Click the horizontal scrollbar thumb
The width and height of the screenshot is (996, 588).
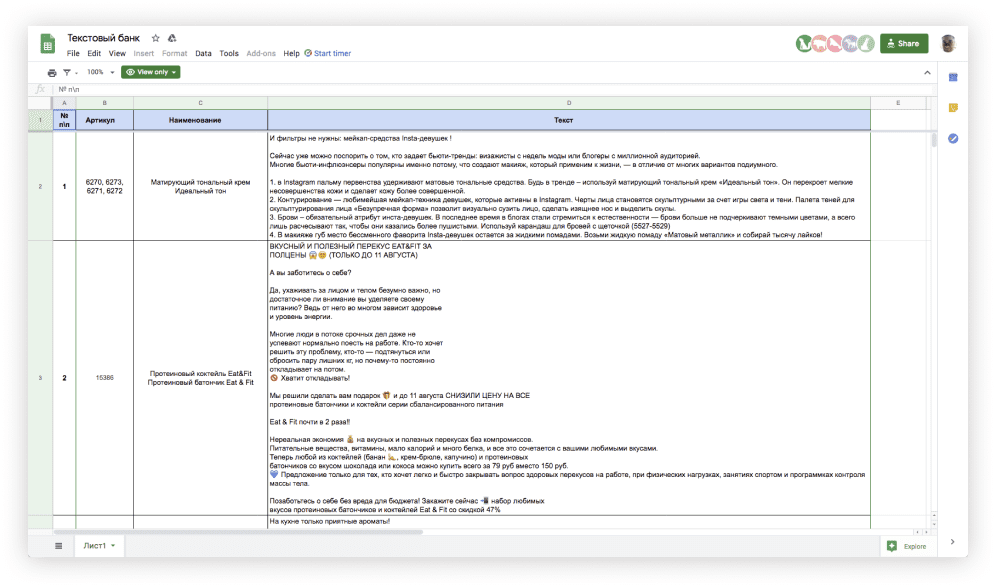(x=238, y=532)
